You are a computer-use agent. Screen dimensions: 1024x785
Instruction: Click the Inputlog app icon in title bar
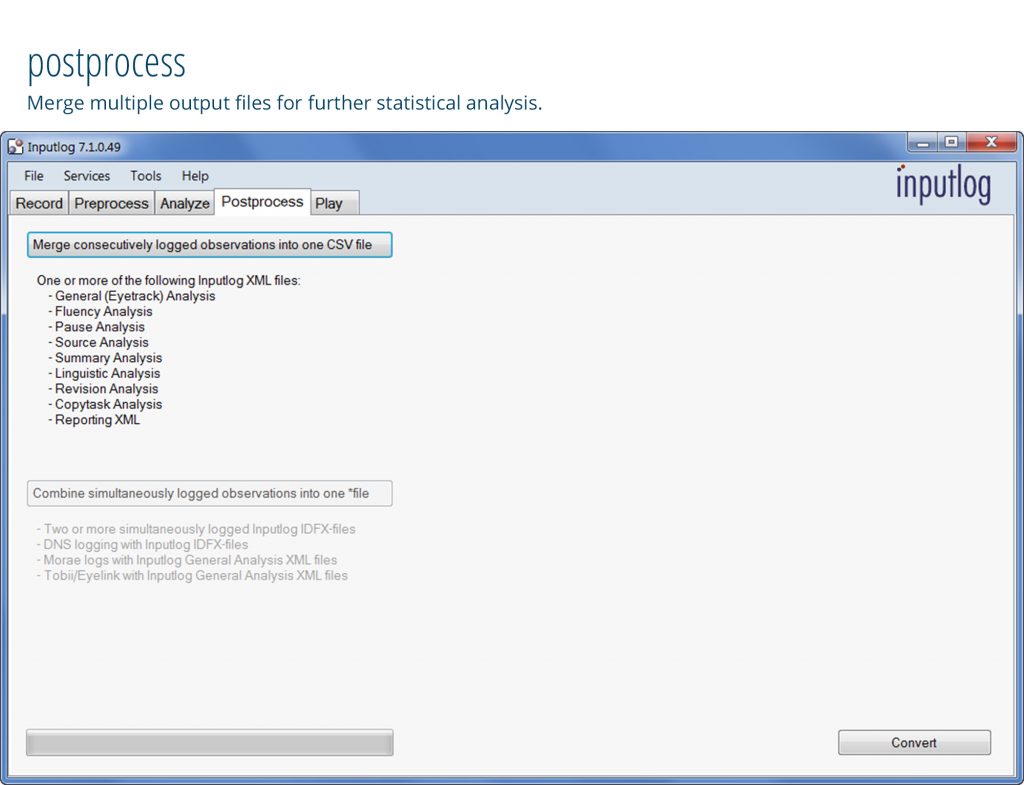15,147
